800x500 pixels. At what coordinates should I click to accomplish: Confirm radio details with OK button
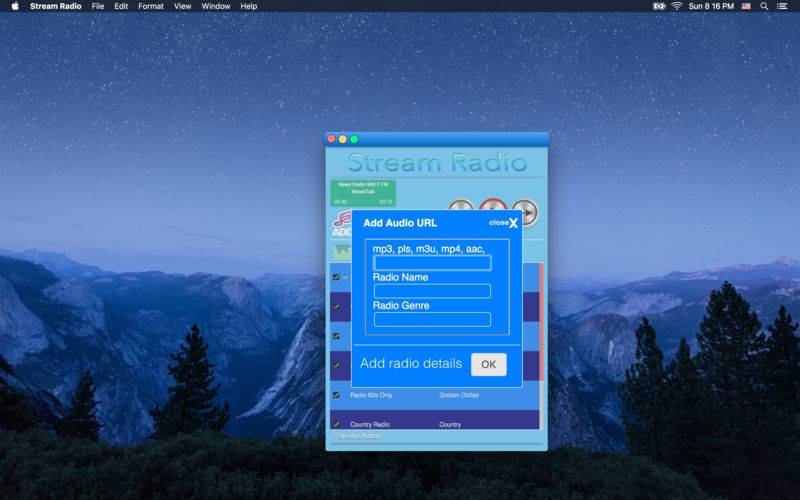[x=489, y=364]
